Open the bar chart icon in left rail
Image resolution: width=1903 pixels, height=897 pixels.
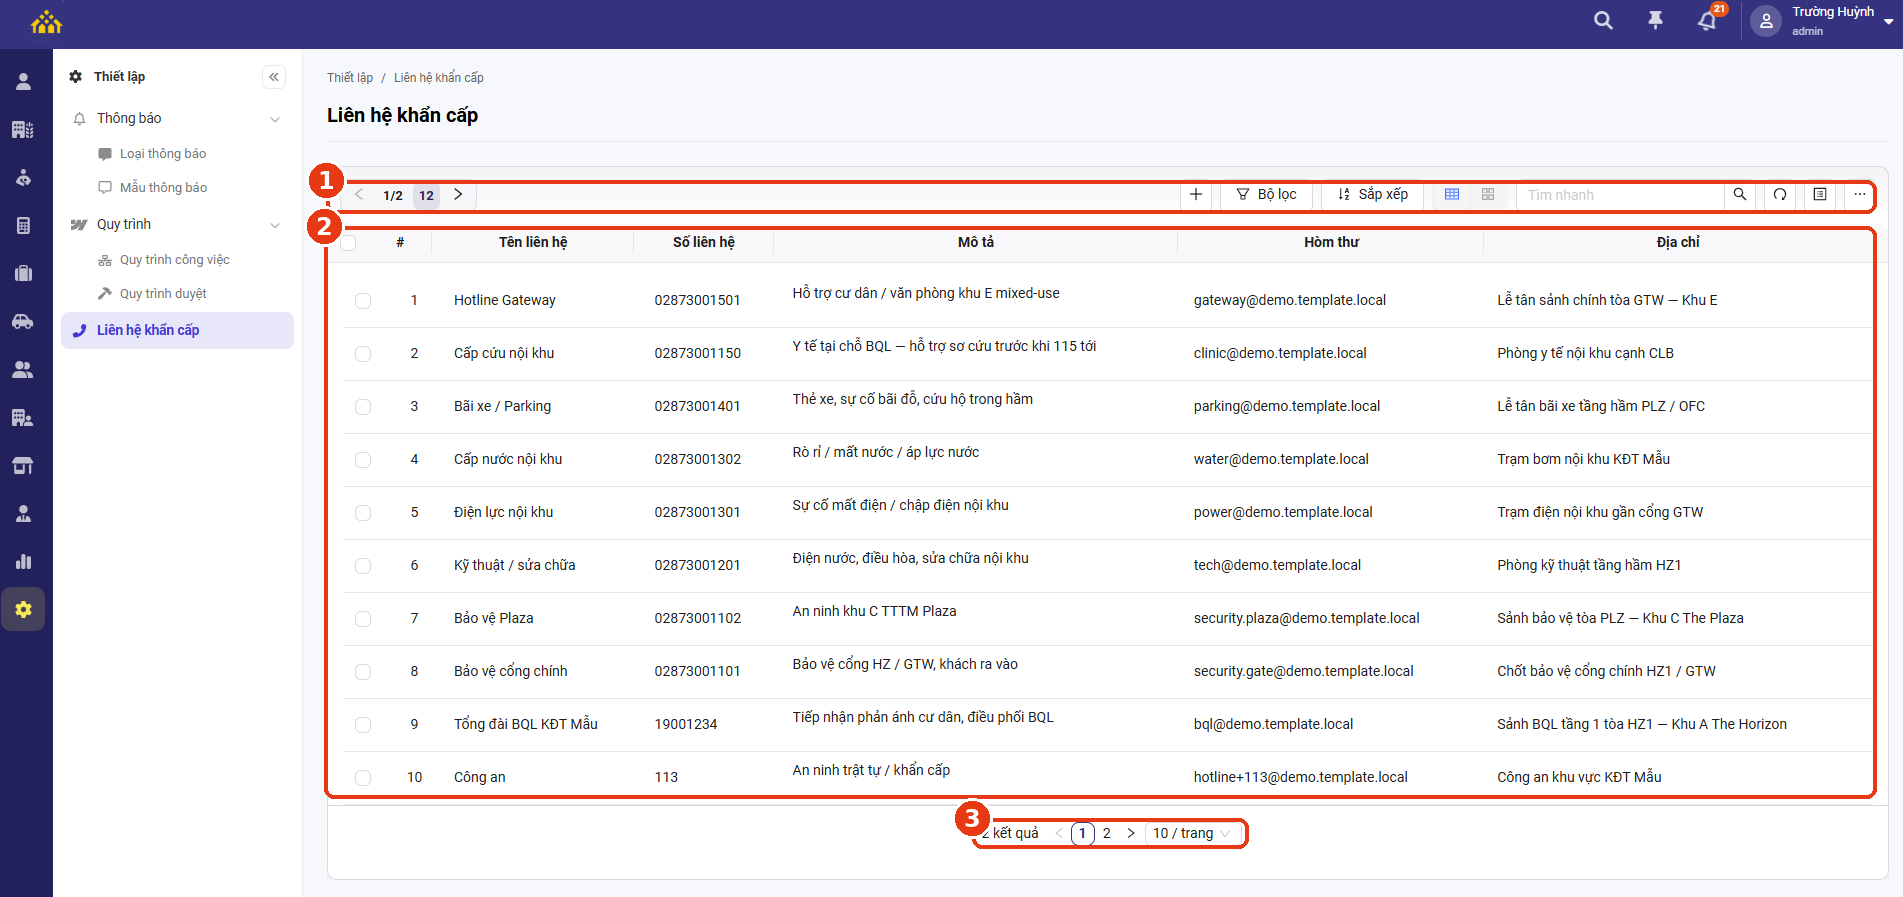pos(23,561)
